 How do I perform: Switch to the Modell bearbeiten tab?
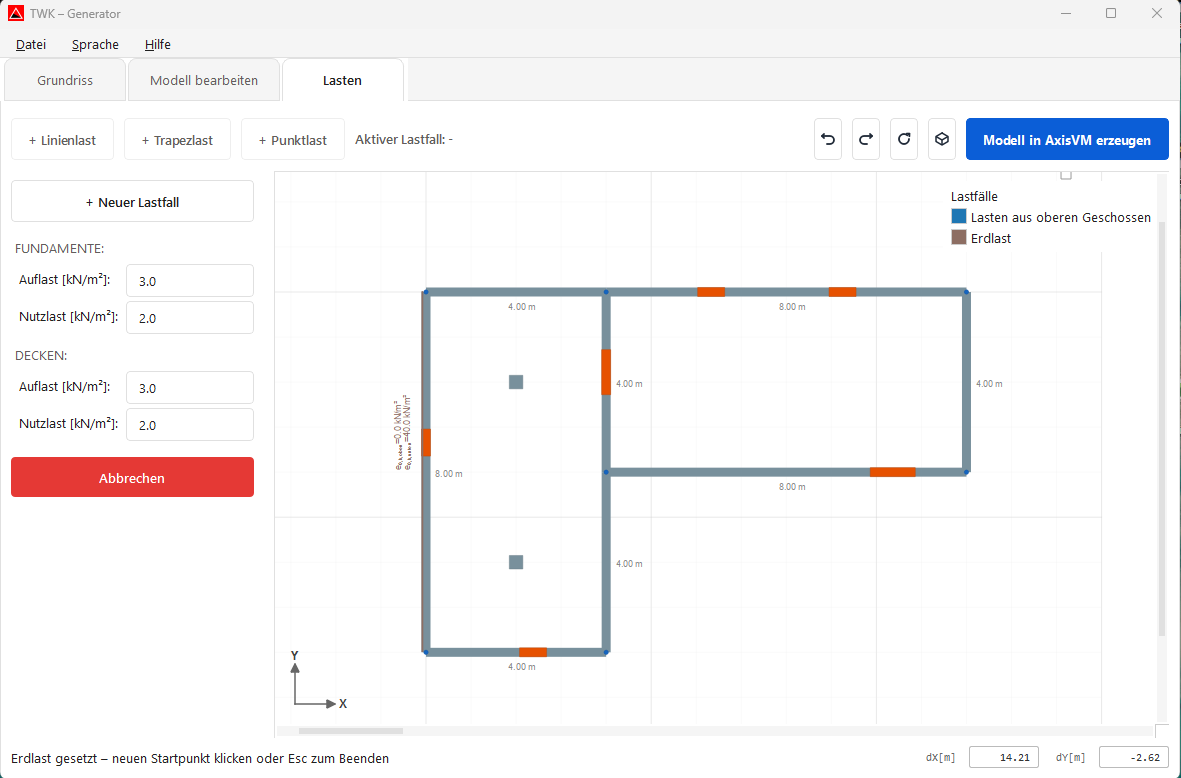pyautogui.click(x=204, y=80)
